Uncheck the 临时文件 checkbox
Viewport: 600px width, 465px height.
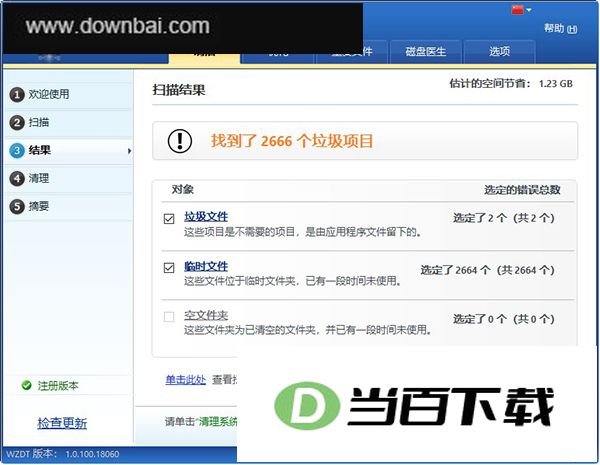click(169, 268)
